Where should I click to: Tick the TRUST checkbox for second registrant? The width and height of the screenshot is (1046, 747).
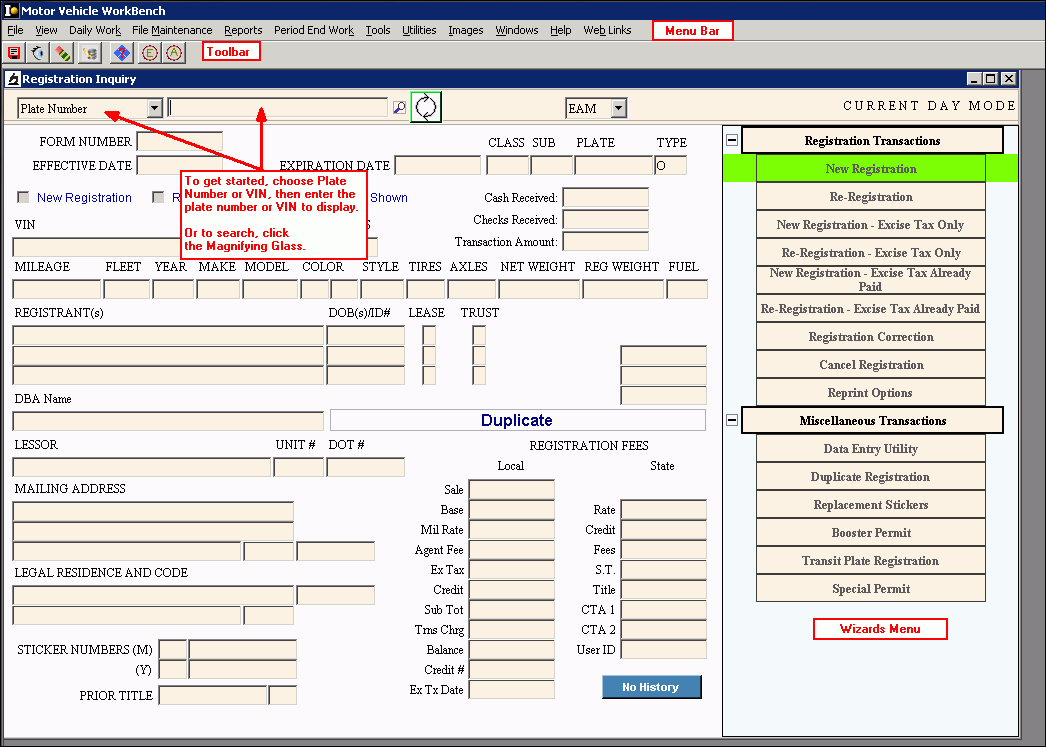[479, 355]
